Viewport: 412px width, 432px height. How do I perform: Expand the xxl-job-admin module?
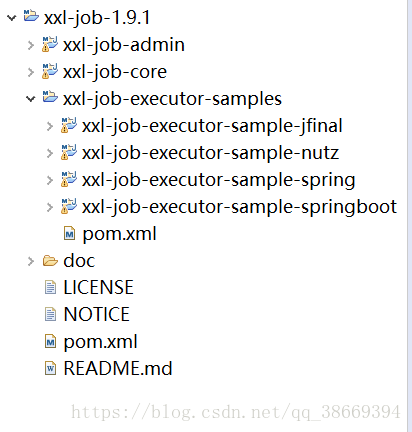(31, 45)
